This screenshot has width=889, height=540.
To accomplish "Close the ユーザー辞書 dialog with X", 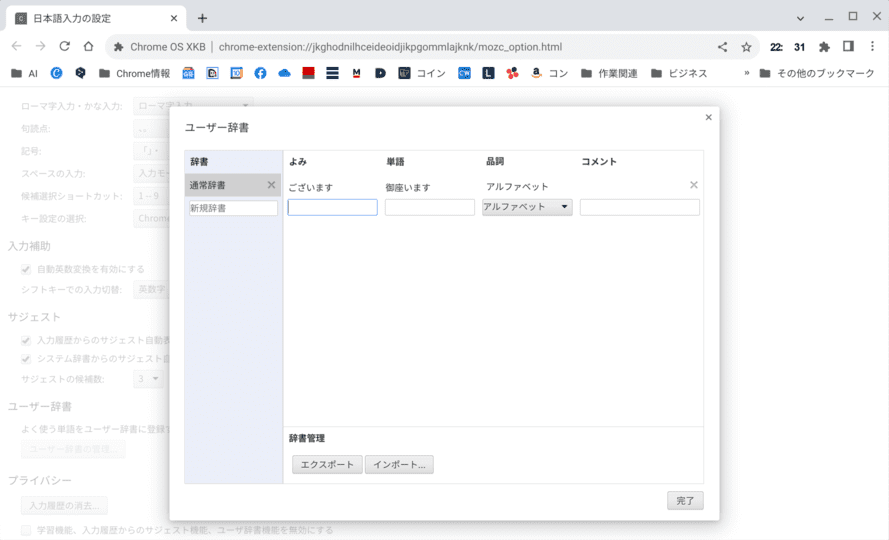I will tap(708, 117).
